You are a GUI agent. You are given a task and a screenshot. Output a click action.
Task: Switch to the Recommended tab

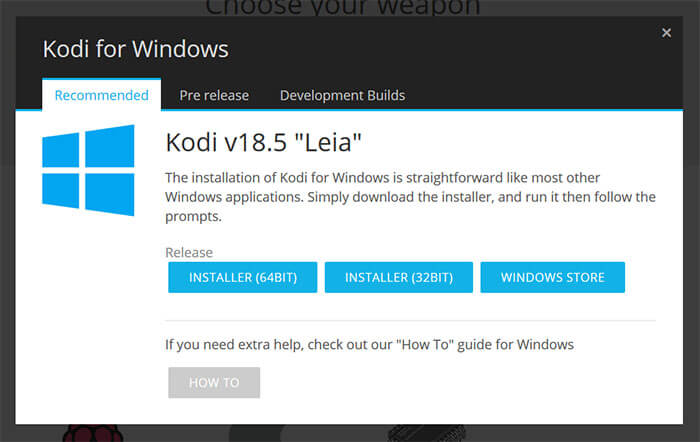pos(101,95)
